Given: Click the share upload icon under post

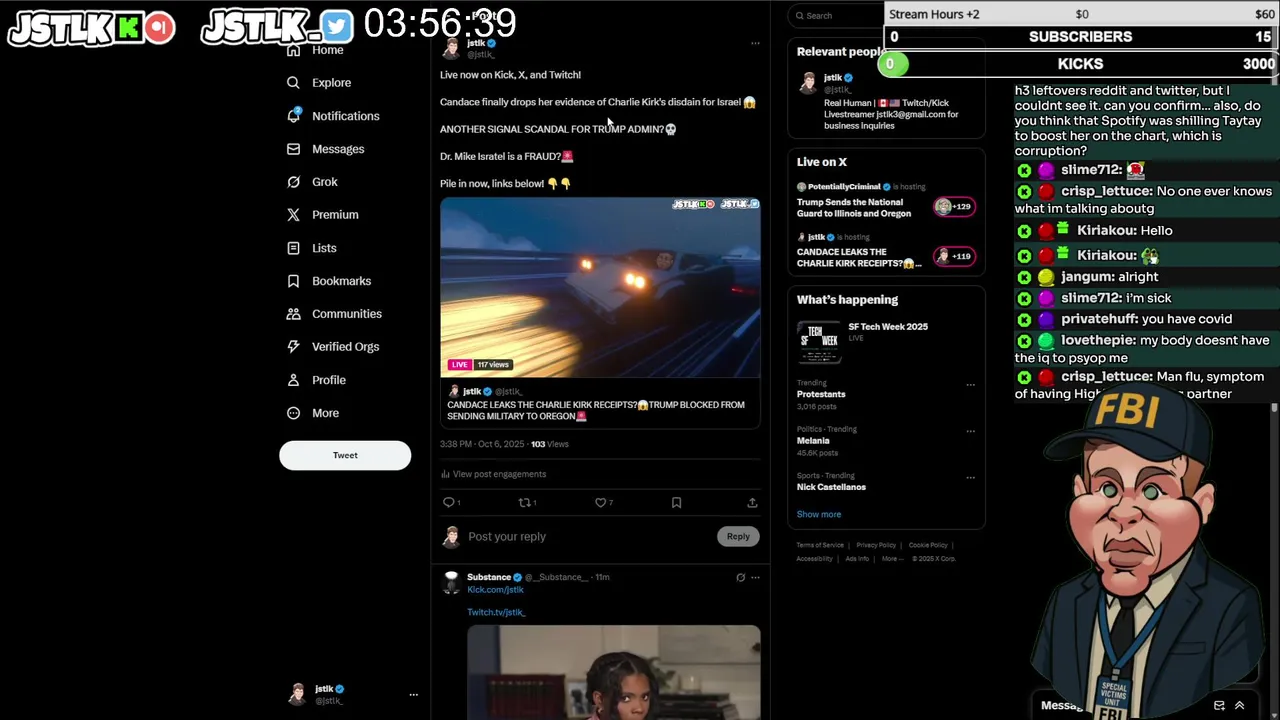Looking at the screenshot, I should point(752,503).
